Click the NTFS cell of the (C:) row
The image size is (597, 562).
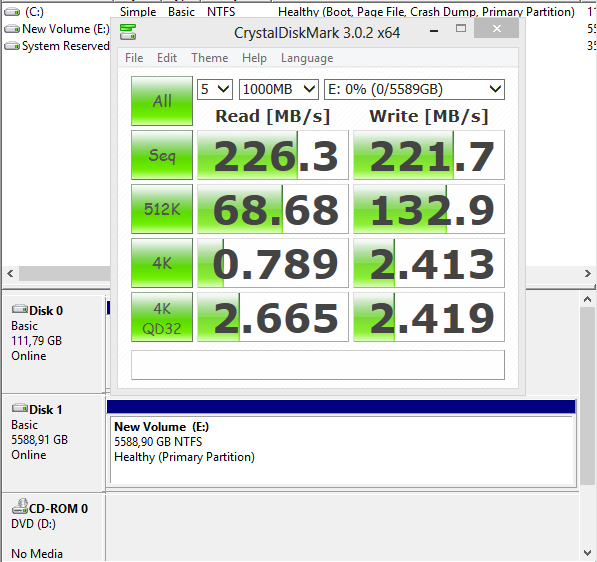[221, 12]
